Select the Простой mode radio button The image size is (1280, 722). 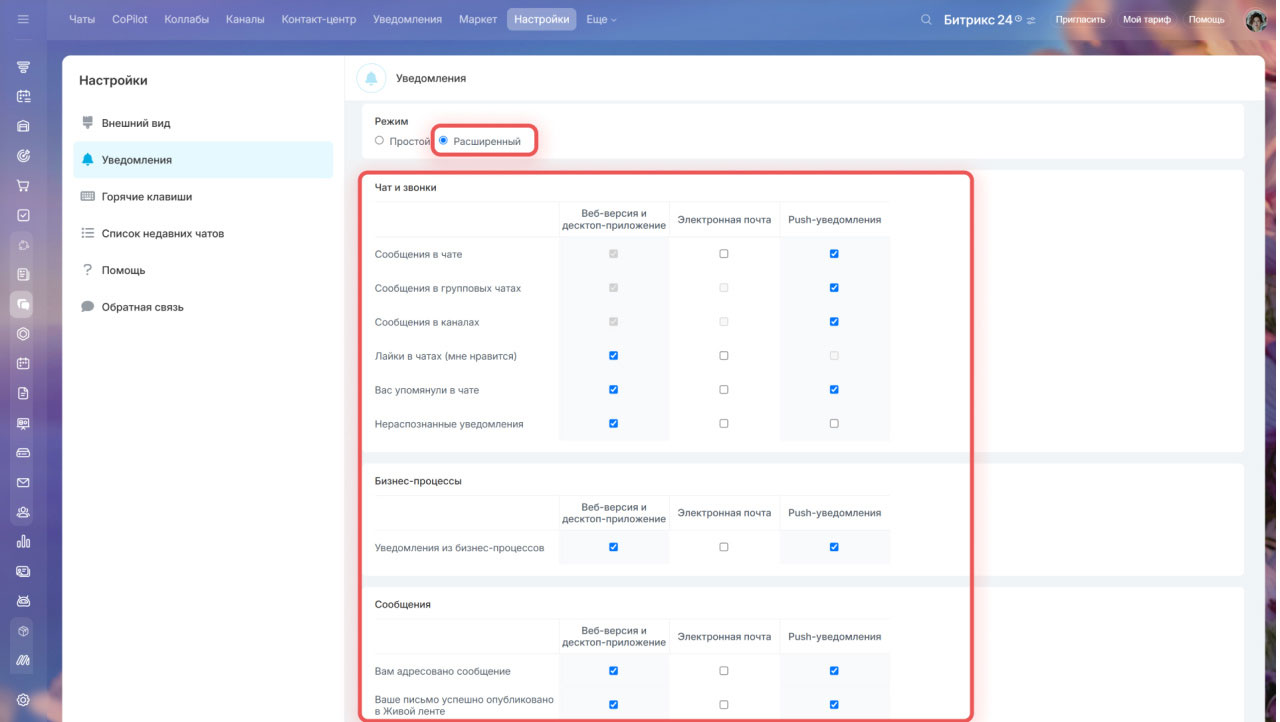[x=379, y=141]
